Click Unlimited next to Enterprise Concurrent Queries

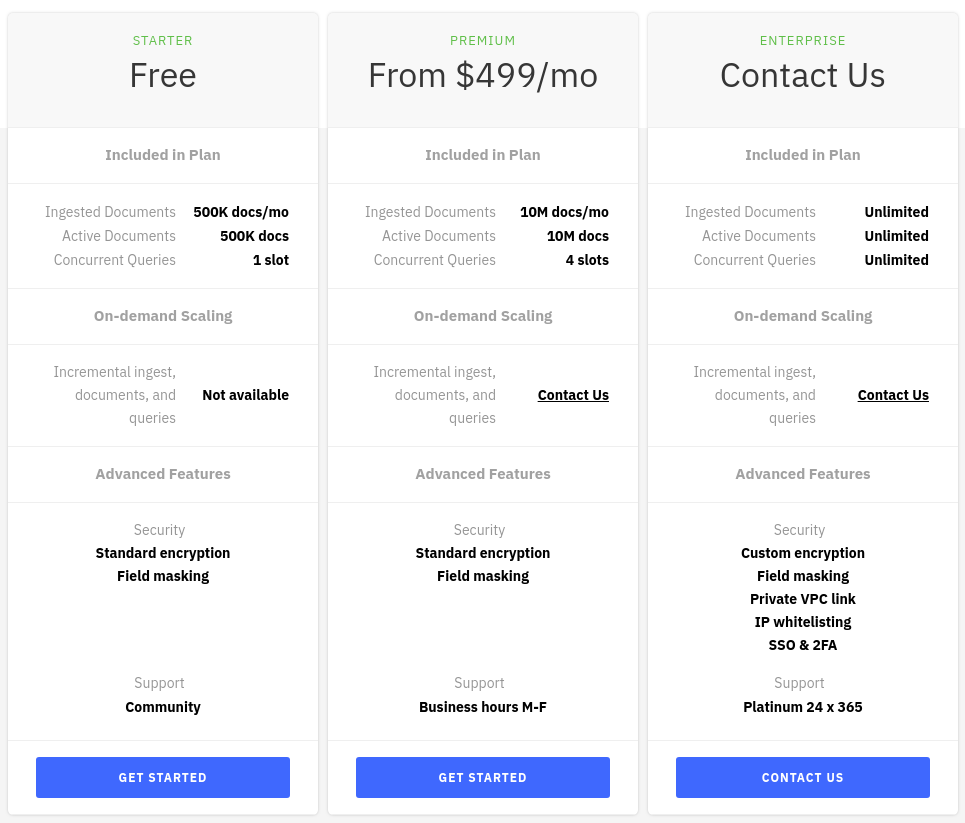point(896,260)
